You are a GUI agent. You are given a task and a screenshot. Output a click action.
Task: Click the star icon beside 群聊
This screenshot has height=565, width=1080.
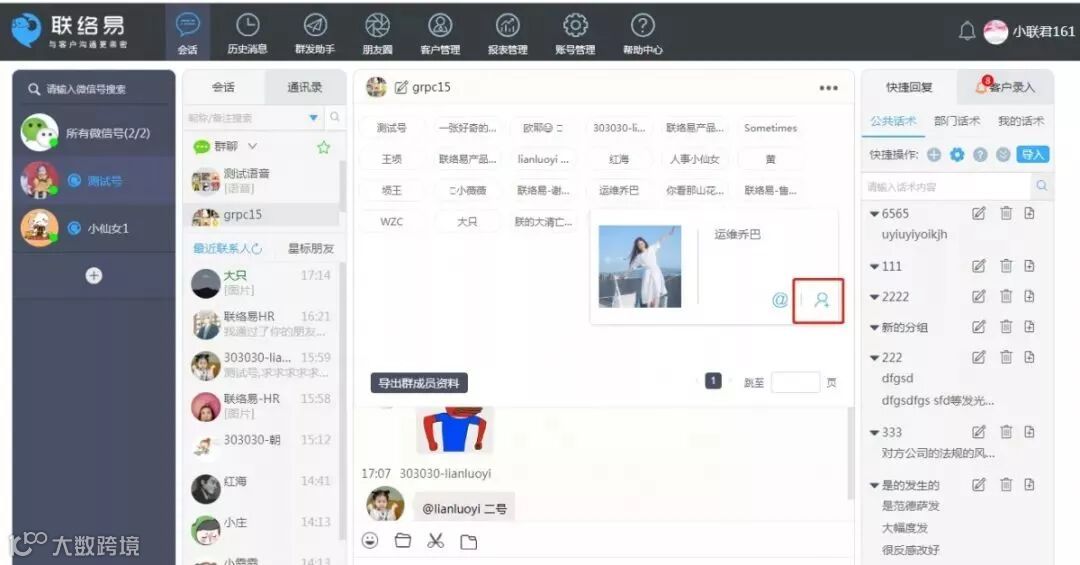pyautogui.click(x=323, y=147)
